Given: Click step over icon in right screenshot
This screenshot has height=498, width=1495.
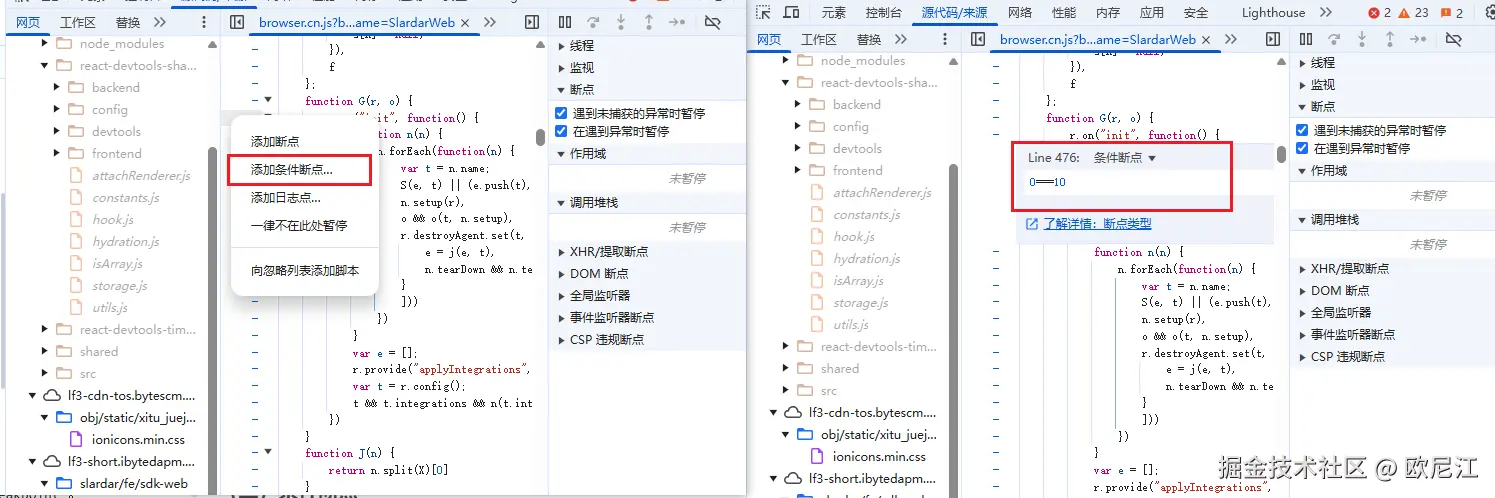Looking at the screenshot, I should click(x=1335, y=39).
